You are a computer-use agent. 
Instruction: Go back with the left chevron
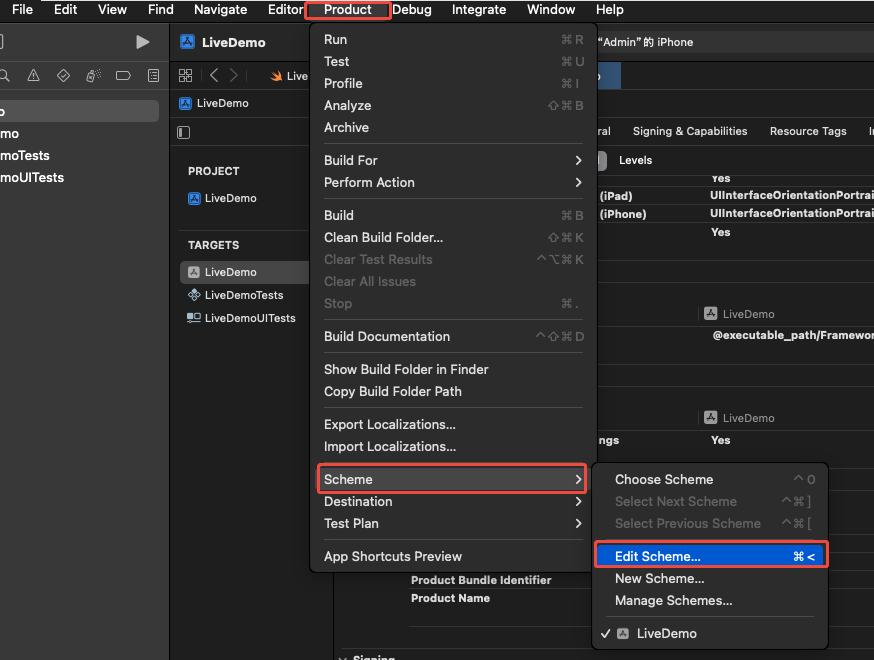click(214, 75)
